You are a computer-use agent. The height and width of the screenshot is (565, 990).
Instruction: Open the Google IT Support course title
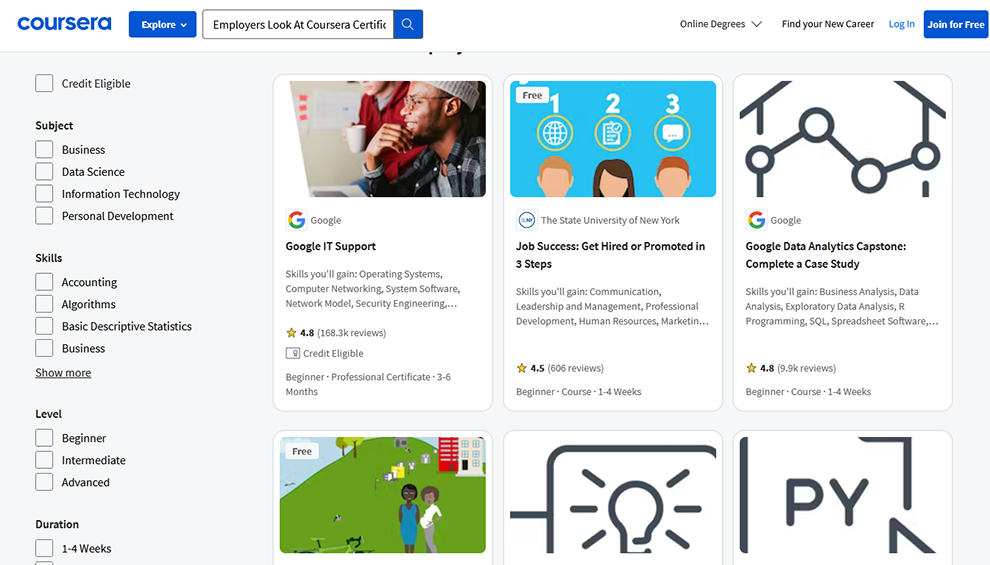pos(330,246)
